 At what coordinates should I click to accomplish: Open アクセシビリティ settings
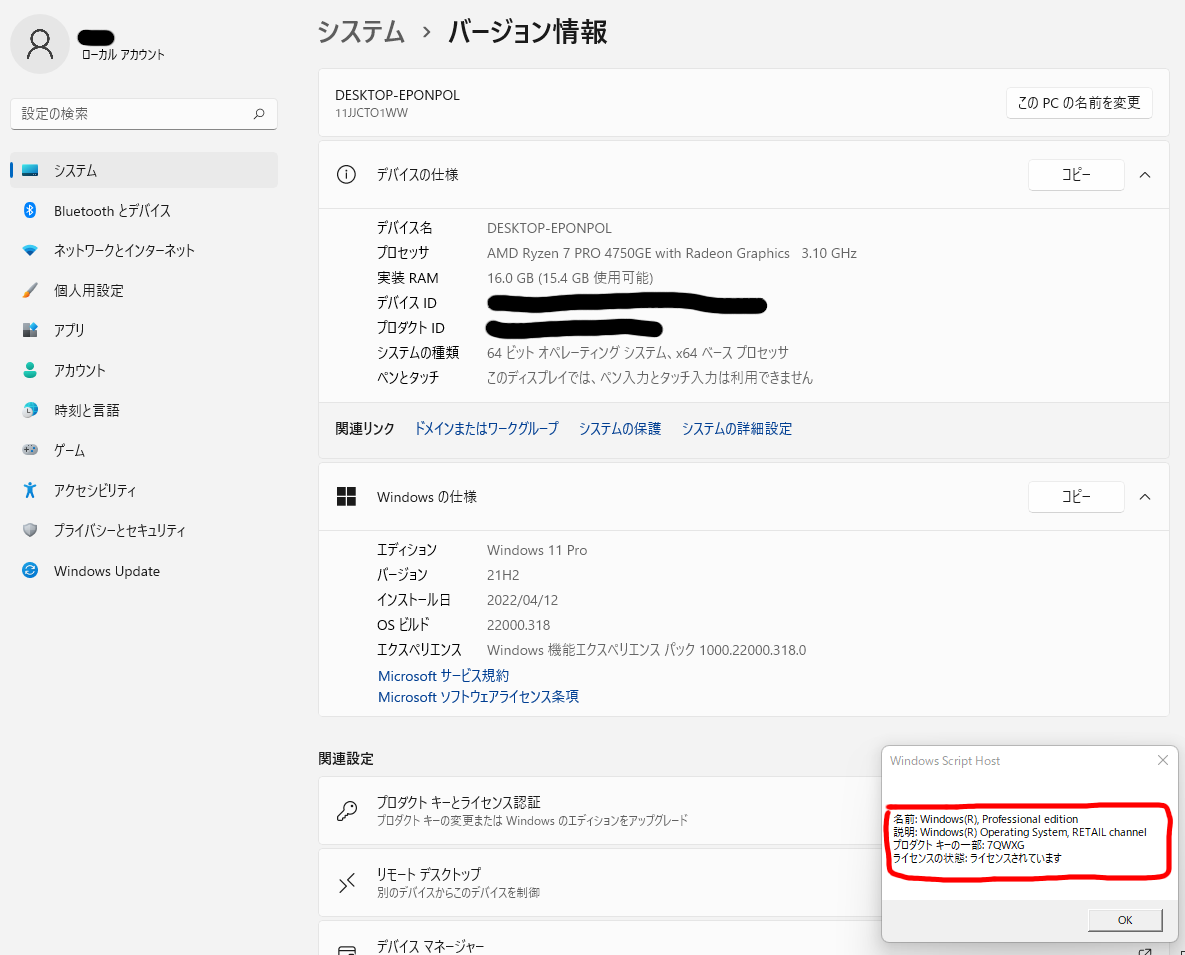(144, 490)
